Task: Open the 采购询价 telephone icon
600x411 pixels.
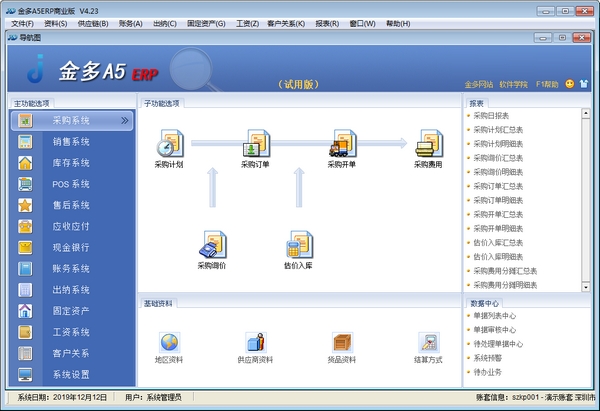Action: tap(213, 244)
